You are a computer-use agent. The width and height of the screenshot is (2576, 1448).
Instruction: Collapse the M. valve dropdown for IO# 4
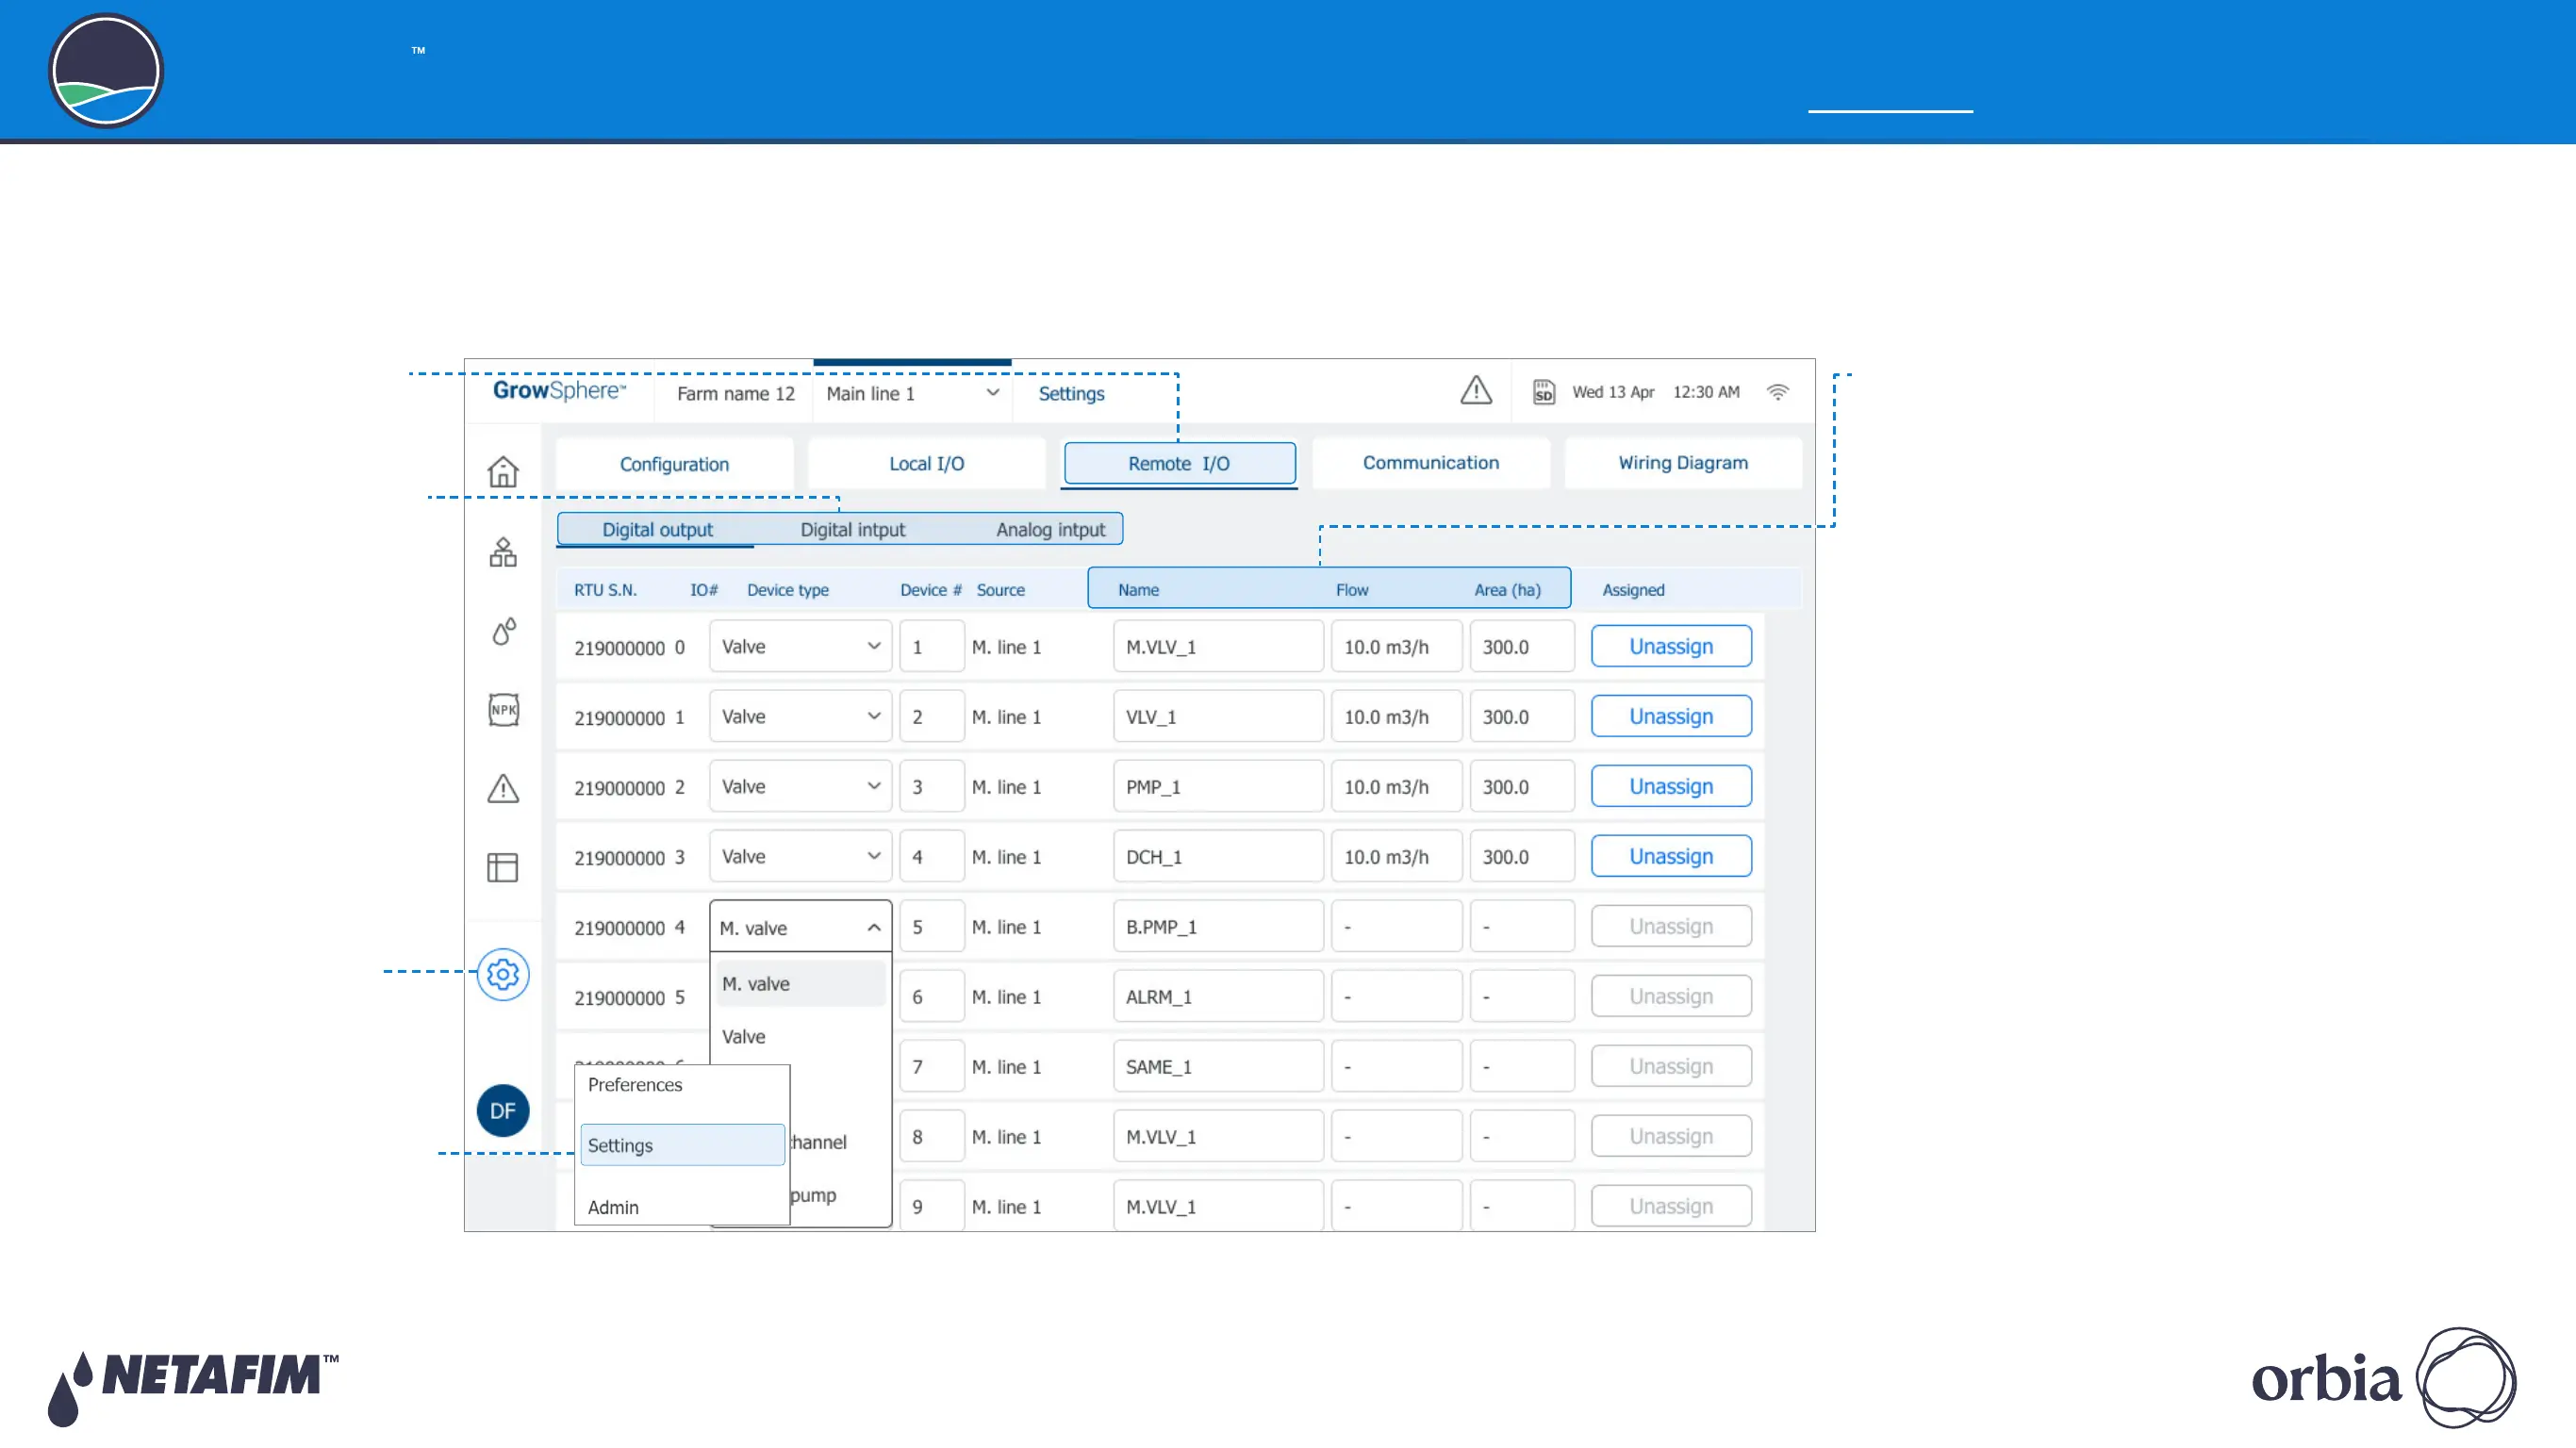pyautogui.click(x=801, y=927)
